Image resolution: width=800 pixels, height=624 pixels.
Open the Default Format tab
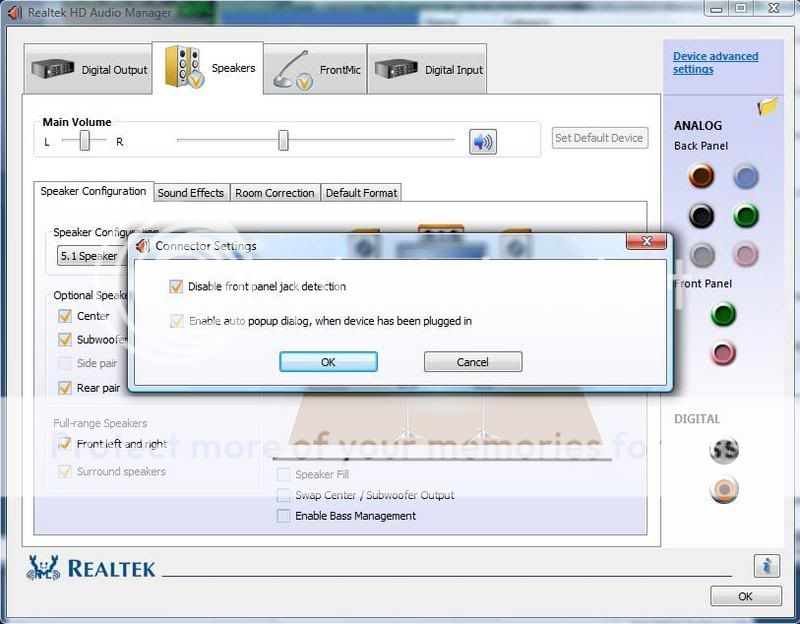click(361, 193)
